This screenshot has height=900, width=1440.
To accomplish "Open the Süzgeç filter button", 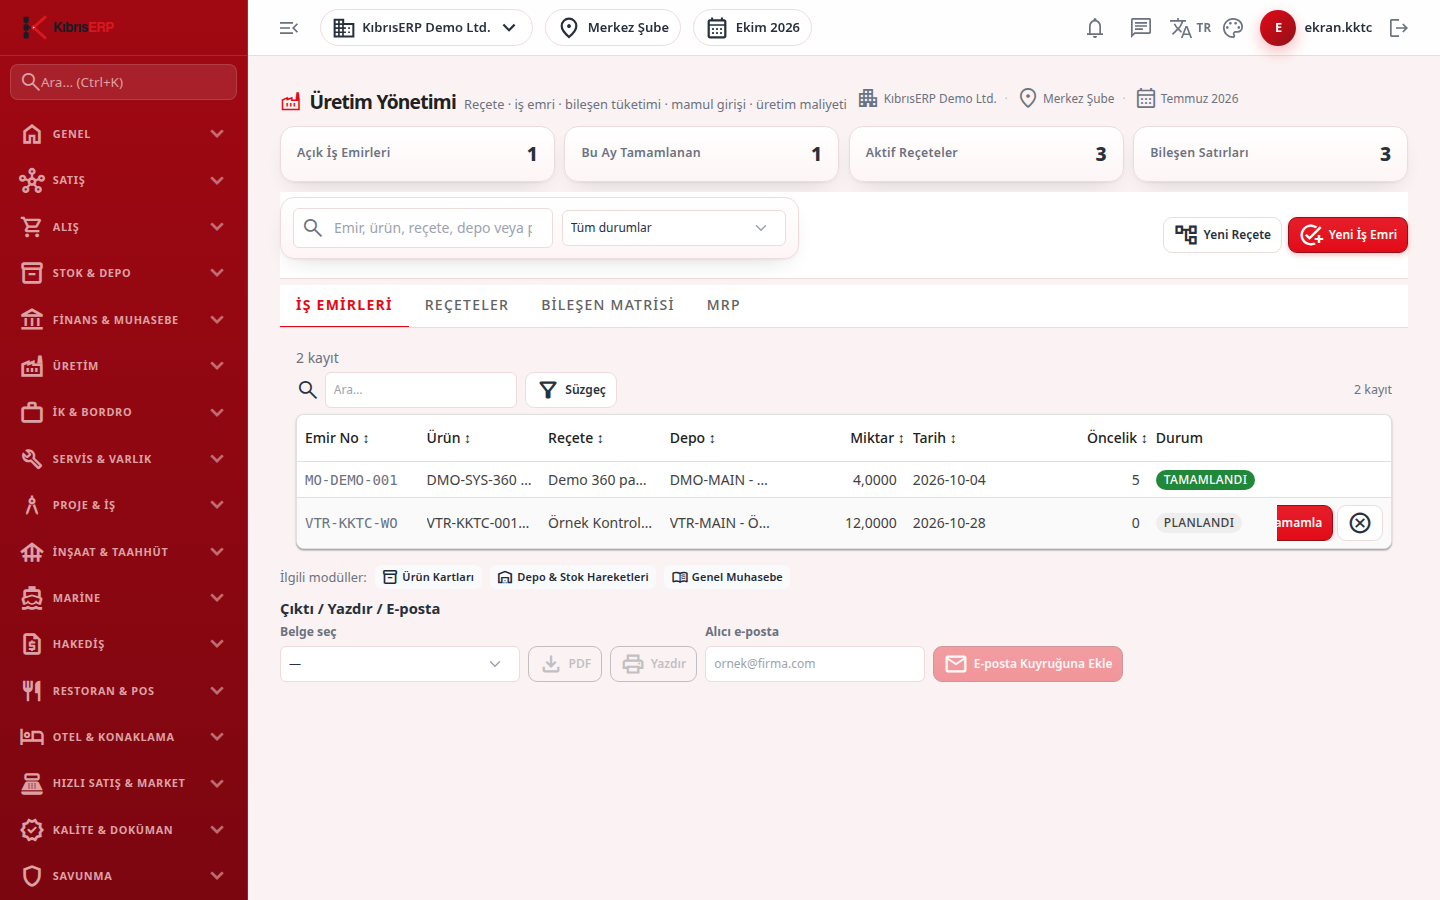I will click(x=571, y=390).
